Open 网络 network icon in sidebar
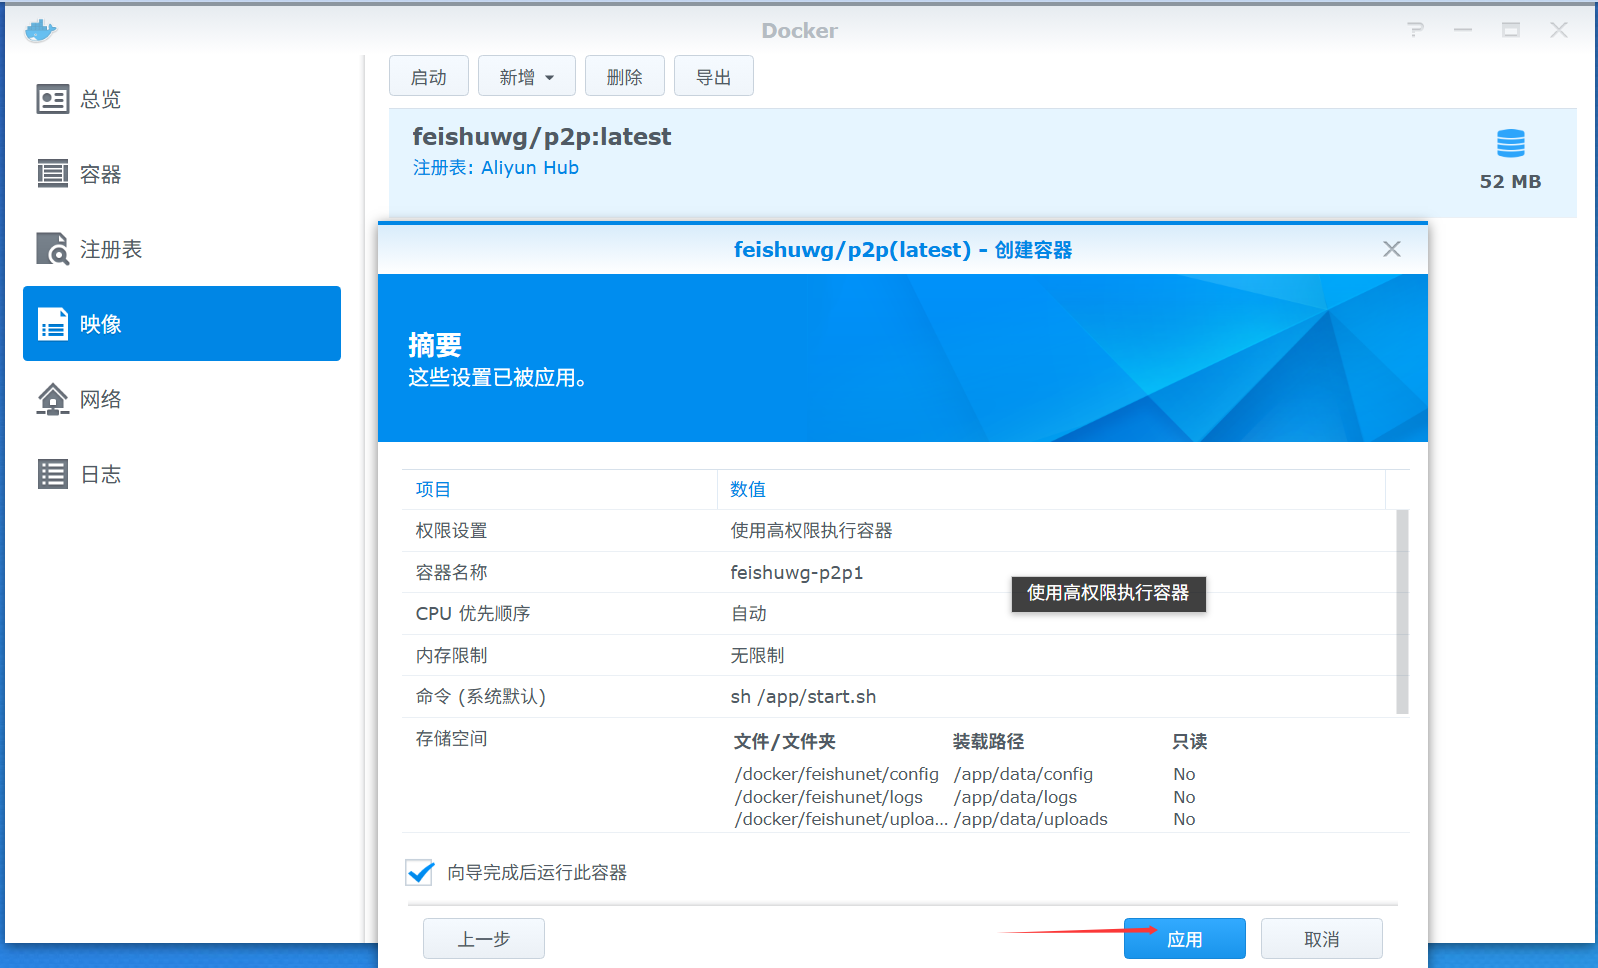 [53, 399]
